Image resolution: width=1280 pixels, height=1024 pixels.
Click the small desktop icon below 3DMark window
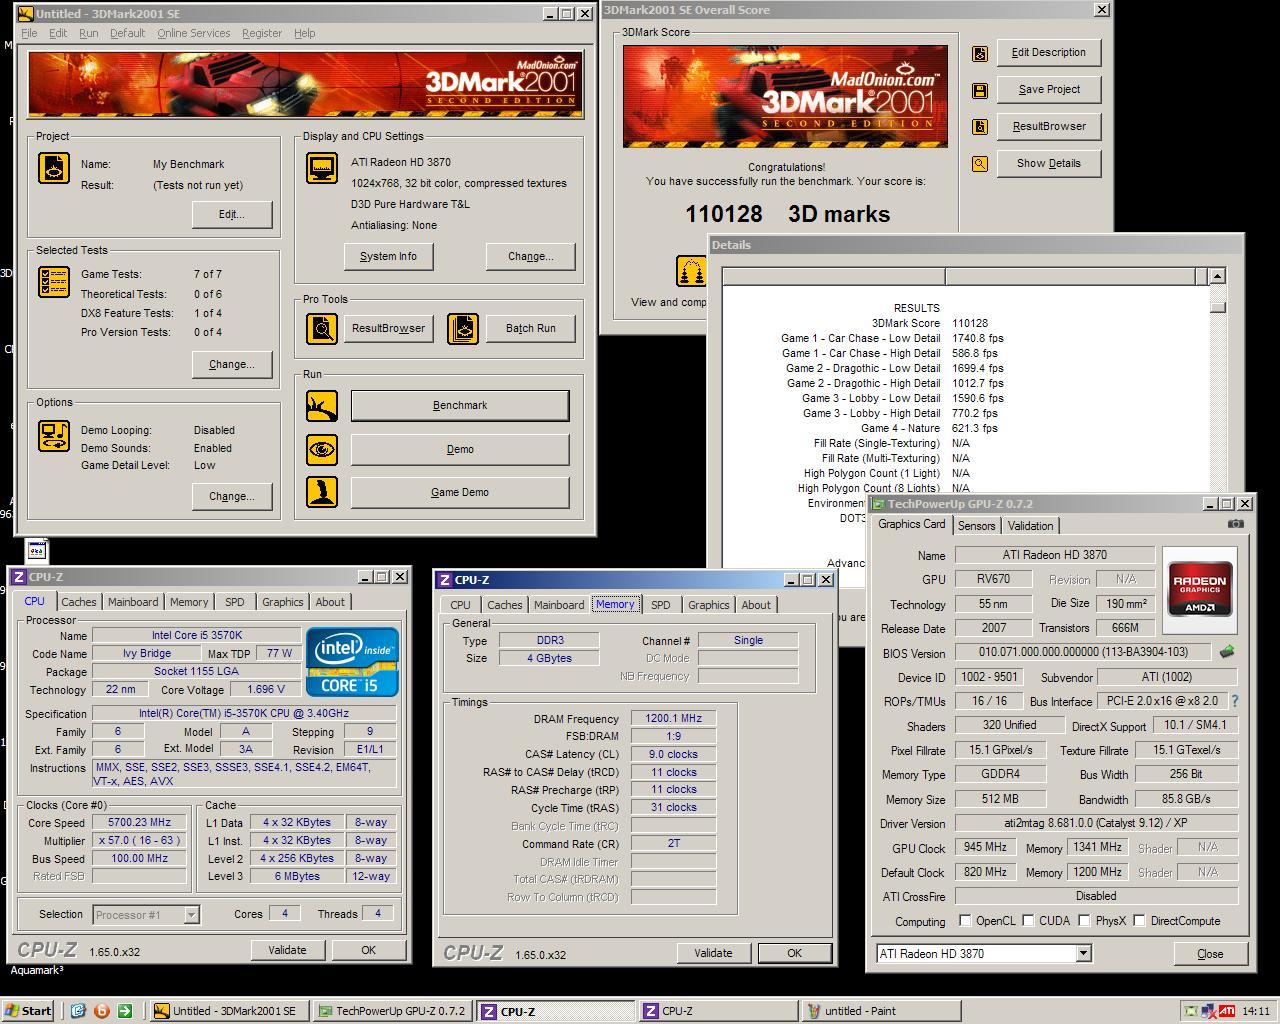[36, 550]
